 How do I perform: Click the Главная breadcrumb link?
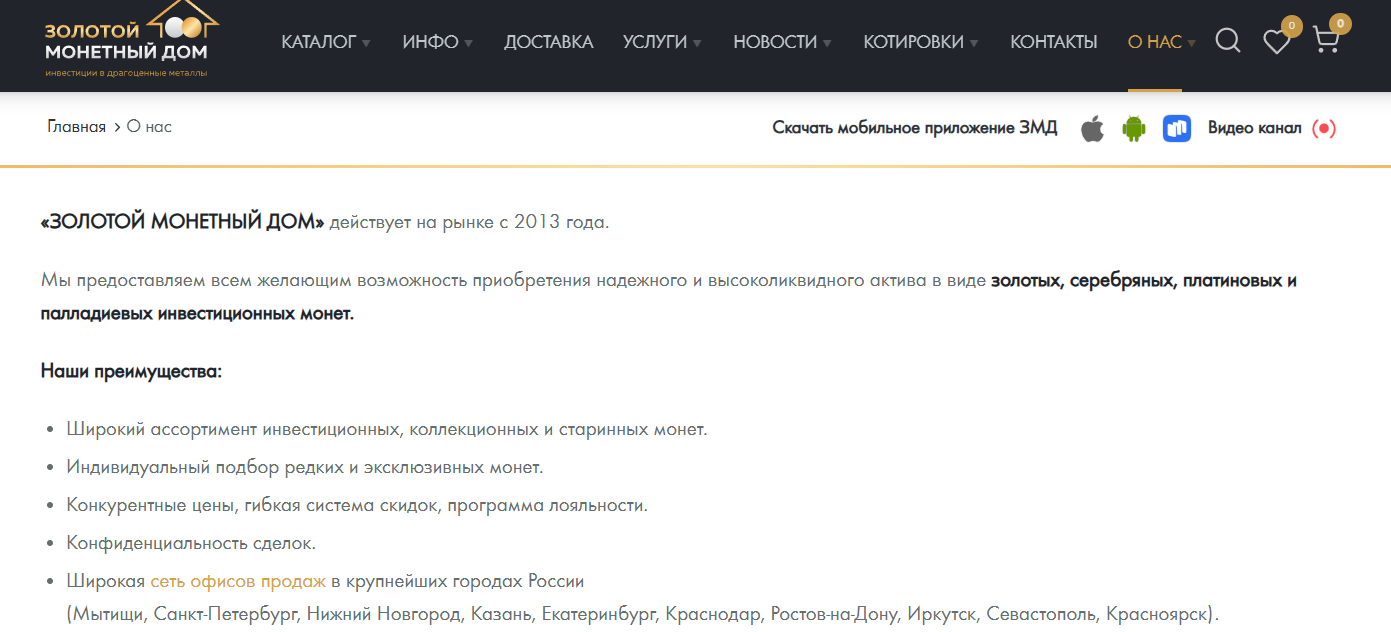pos(76,127)
